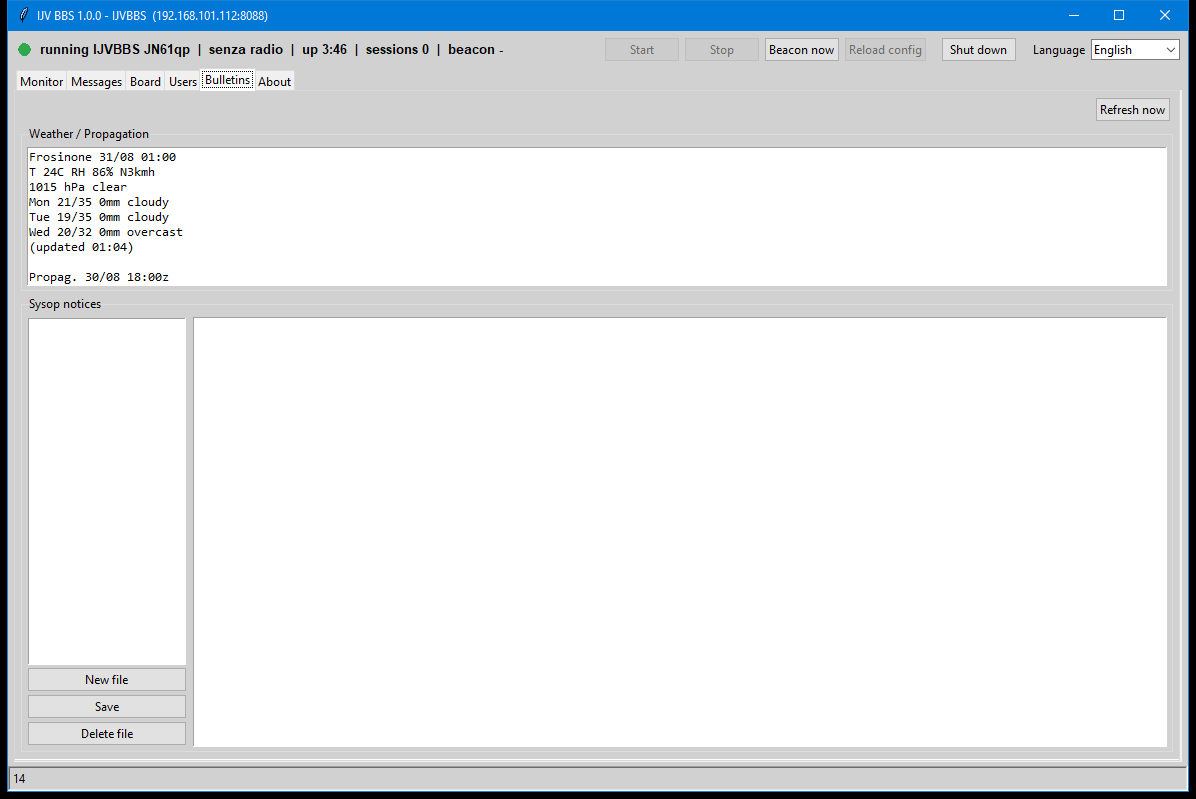Viewport: 1196px width, 799px height.
Task: Click the "up 3:46" uptime text
Action: (324, 50)
